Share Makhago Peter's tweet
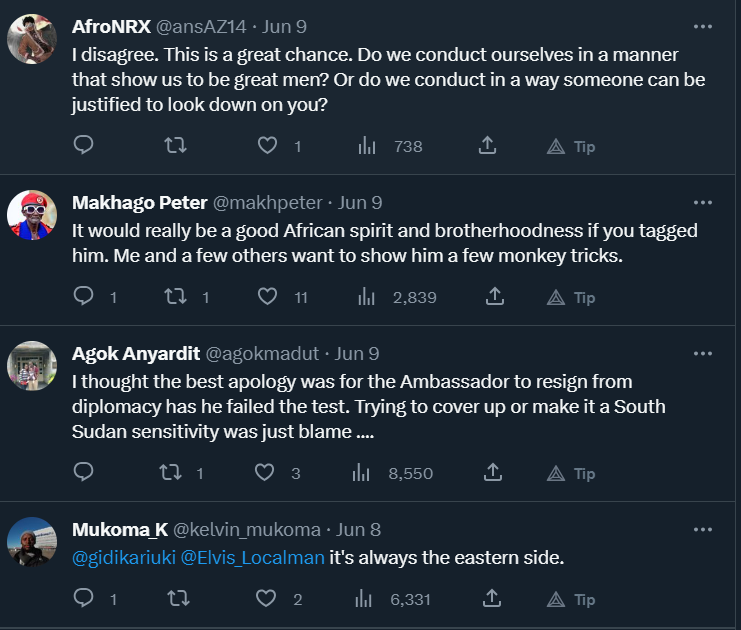741x630 pixels. tap(494, 297)
